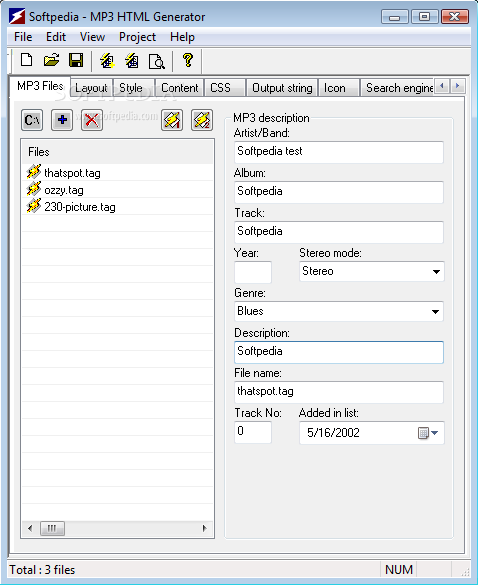Click the empty Year input field
The width and height of the screenshot is (478, 585).
click(x=253, y=272)
